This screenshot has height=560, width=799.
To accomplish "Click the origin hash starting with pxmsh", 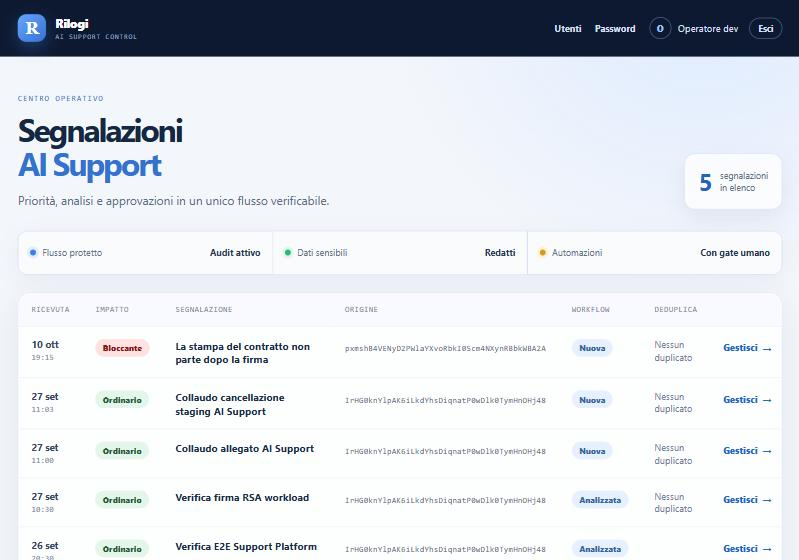I will 445,349.
